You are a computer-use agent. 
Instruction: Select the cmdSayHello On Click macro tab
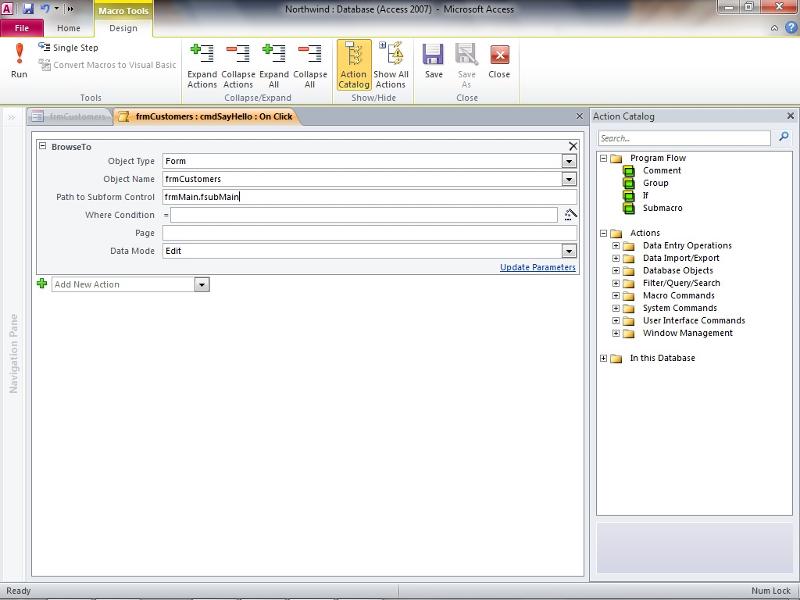[207, 117]
